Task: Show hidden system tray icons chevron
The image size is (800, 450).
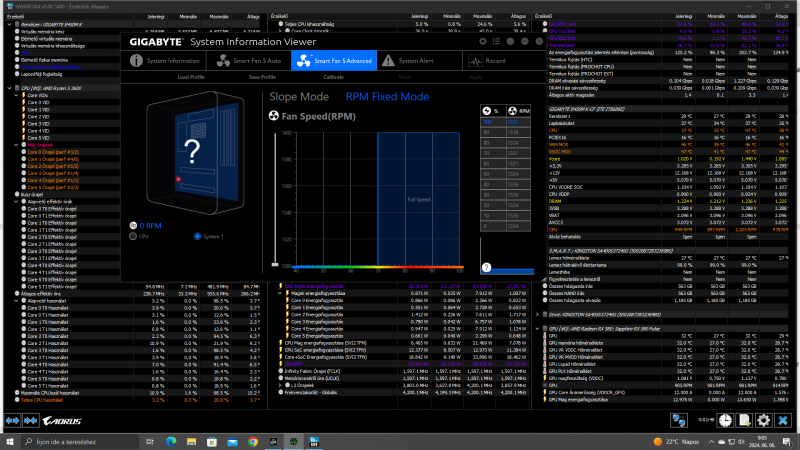Action: pyautogui.click(x=711, y=441)
